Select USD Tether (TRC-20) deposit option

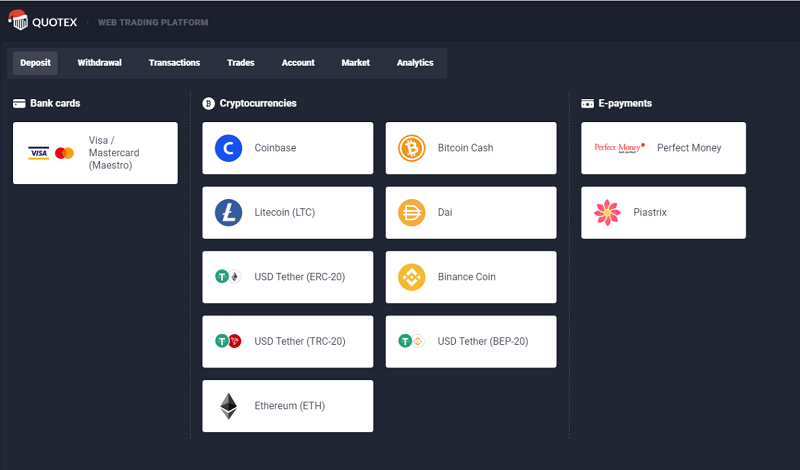pyautogui.click(x=288, y=341)
